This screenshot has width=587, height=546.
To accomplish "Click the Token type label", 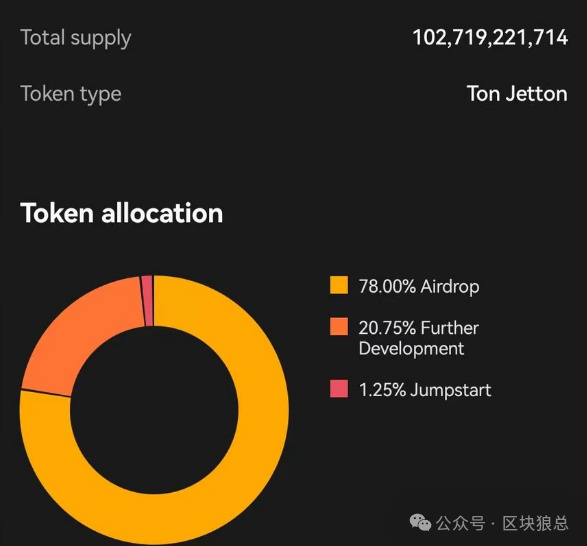I will click(x=71, y=94).
